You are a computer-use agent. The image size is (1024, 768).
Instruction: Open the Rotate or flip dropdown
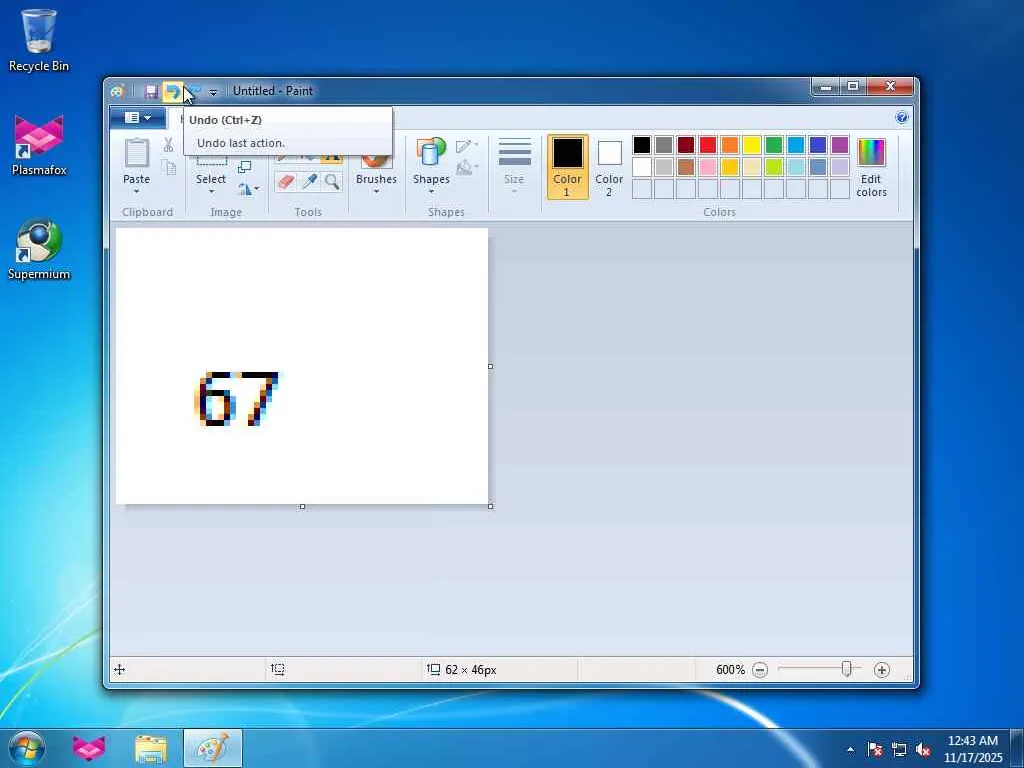248,189
